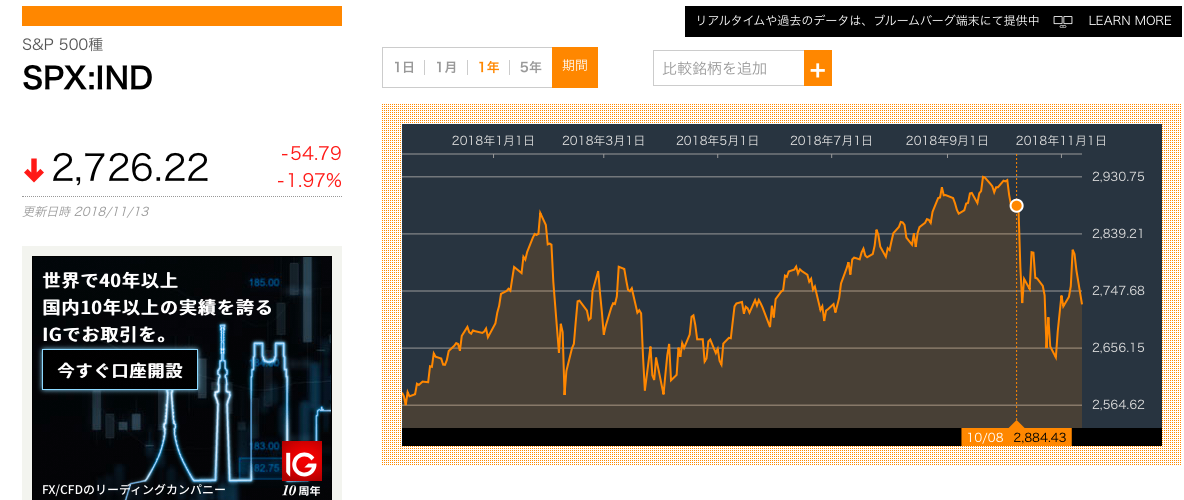The width and height of the screenshot is (1184, 500).
Task: Click the 2018年1月1日 axis label
Action: (x=493, y=140)
